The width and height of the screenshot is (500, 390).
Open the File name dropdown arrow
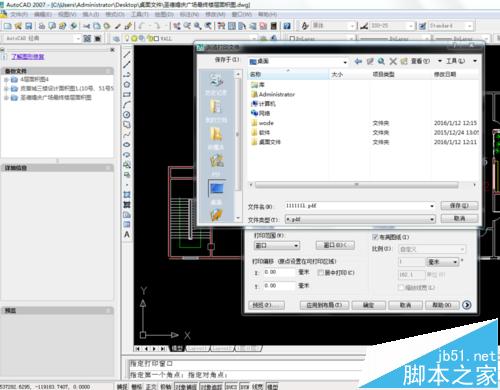coord(432,206)
